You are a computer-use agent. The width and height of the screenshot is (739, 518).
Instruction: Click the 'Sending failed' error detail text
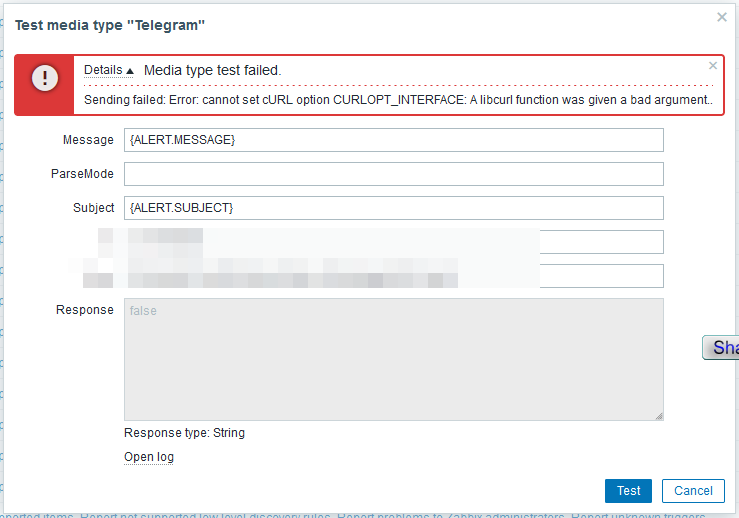click(398, 101)
